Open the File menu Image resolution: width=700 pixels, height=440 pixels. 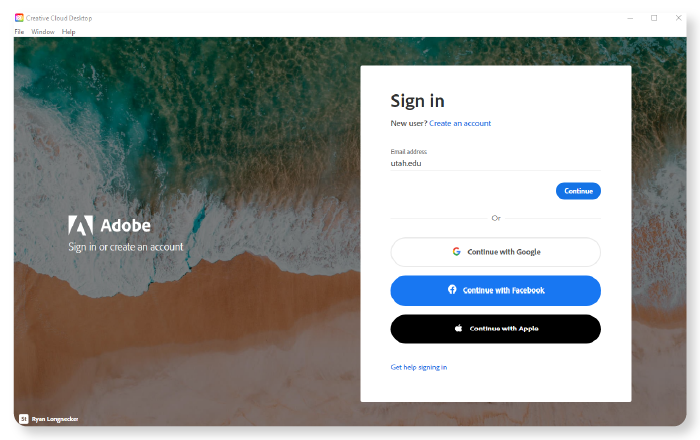click(19, 32)
